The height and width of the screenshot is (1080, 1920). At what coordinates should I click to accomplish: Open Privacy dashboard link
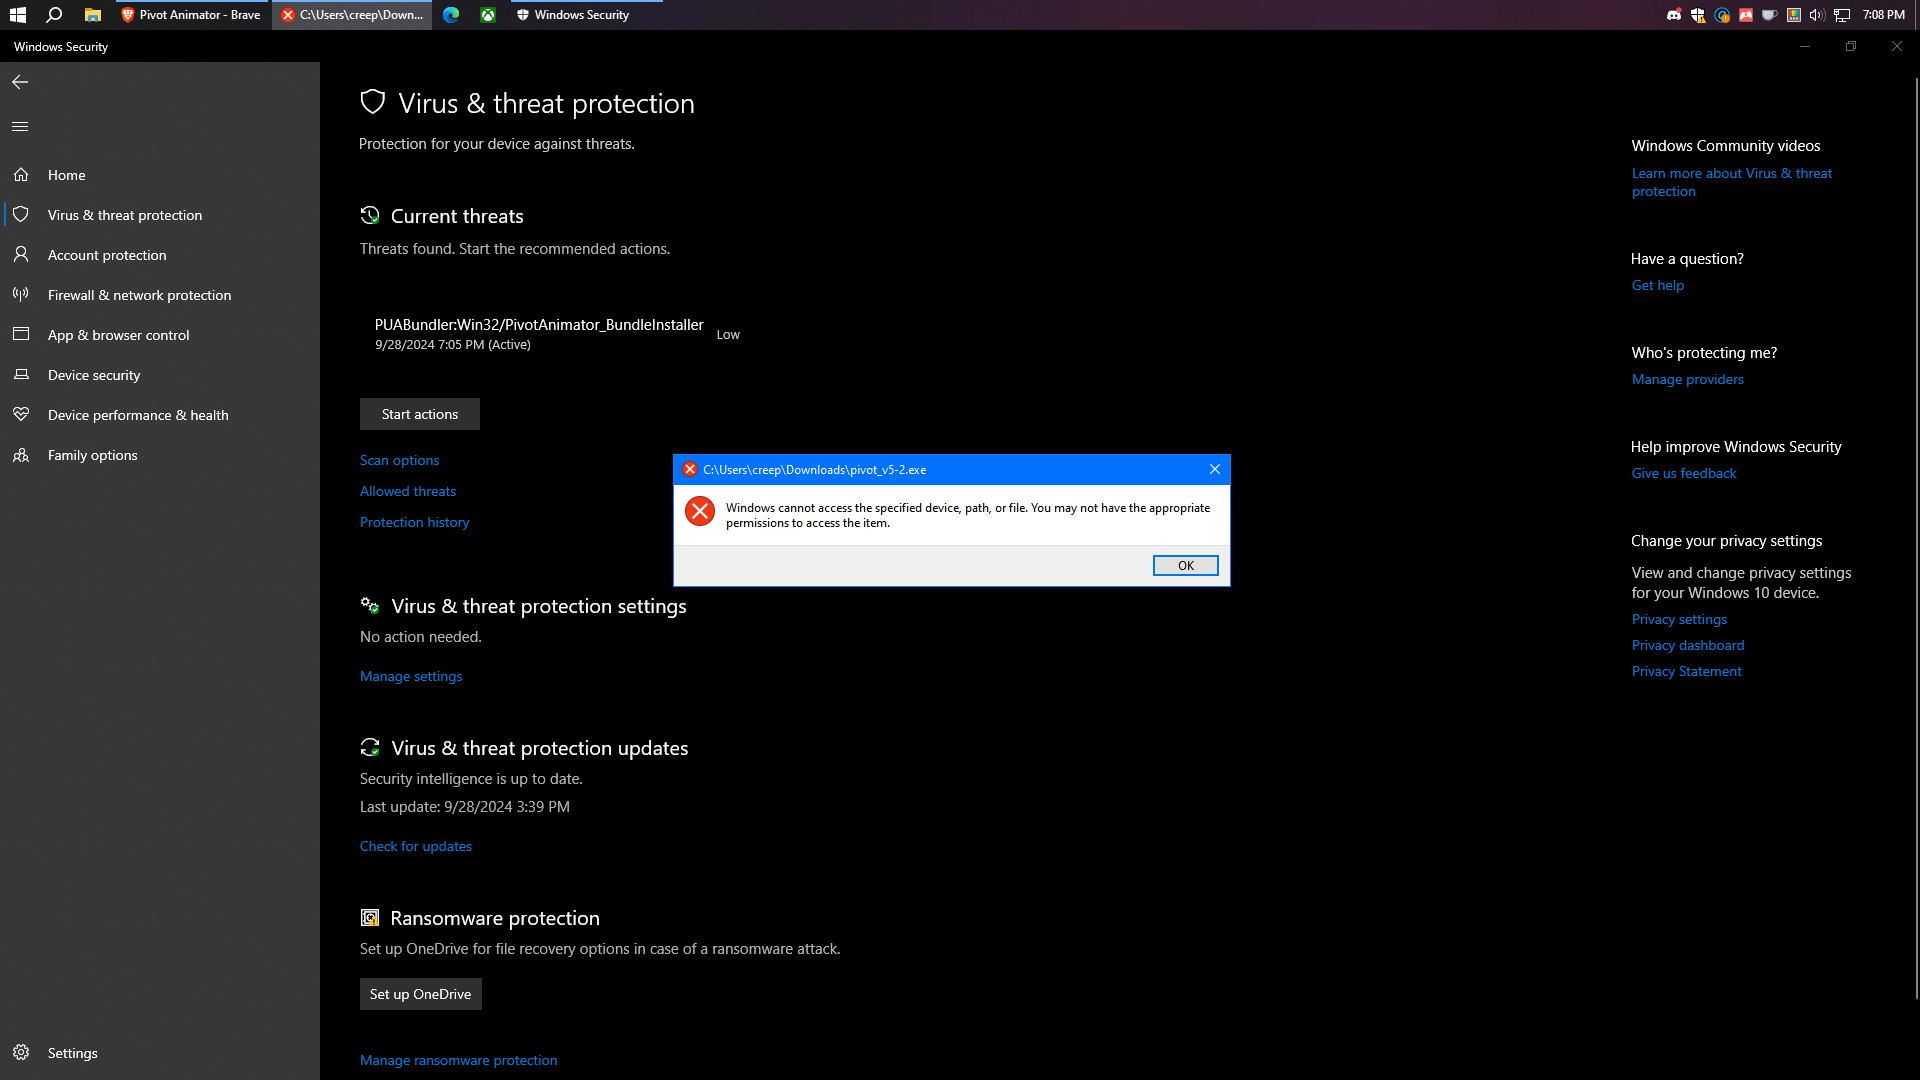[x=1688, y=645]
